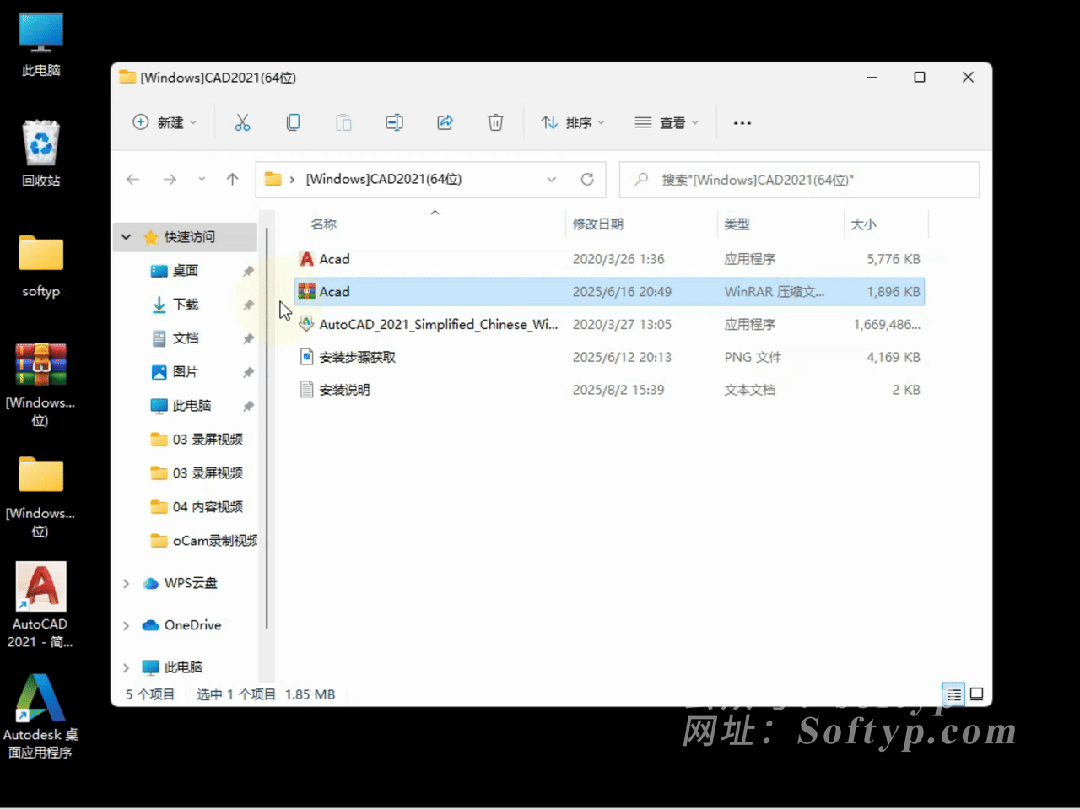Expand the address bar history dropdown
The height and width of the screenshot is (810, 1080).
pos(551,179)
